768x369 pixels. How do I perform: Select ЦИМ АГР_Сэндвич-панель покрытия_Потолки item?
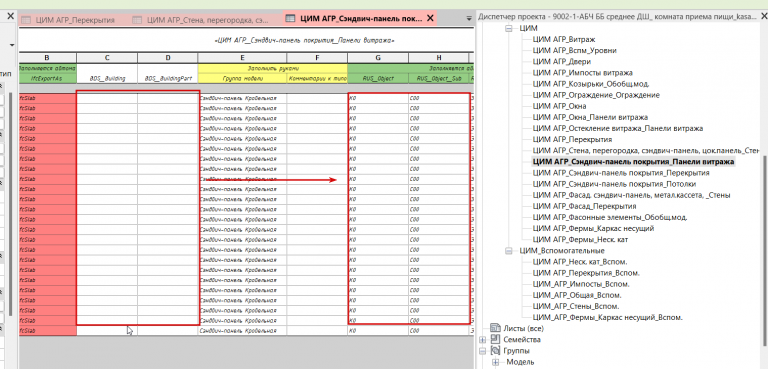(614, 184)
